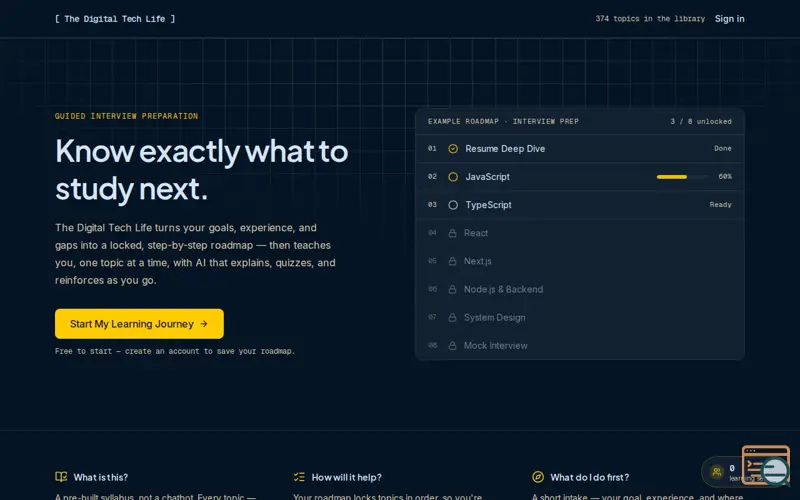Open the learners count people icon
Screen dimensions: 800x500
717,471
